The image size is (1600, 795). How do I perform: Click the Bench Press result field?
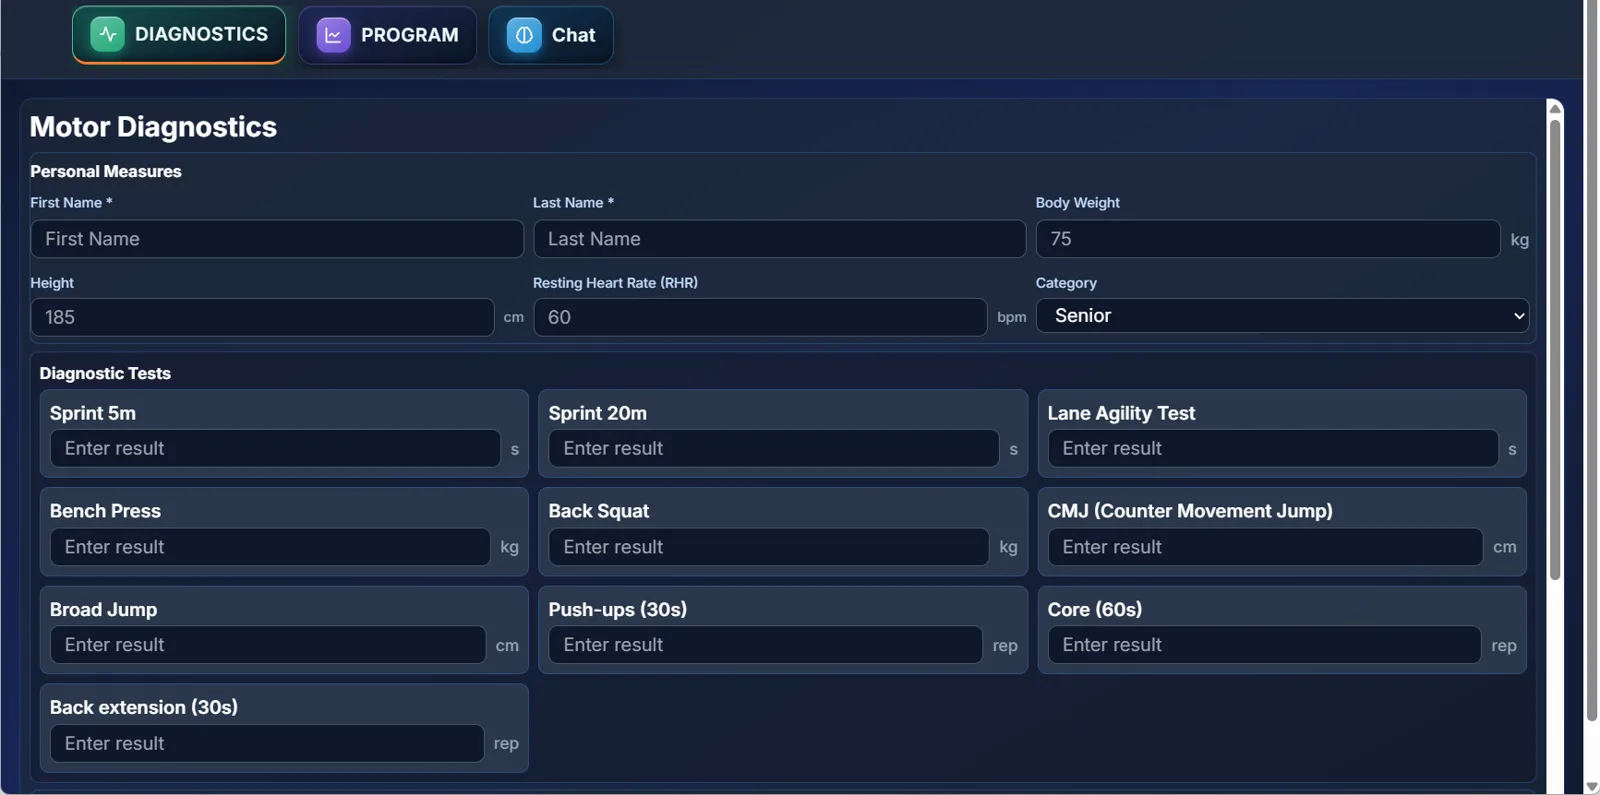coord(270,547)
